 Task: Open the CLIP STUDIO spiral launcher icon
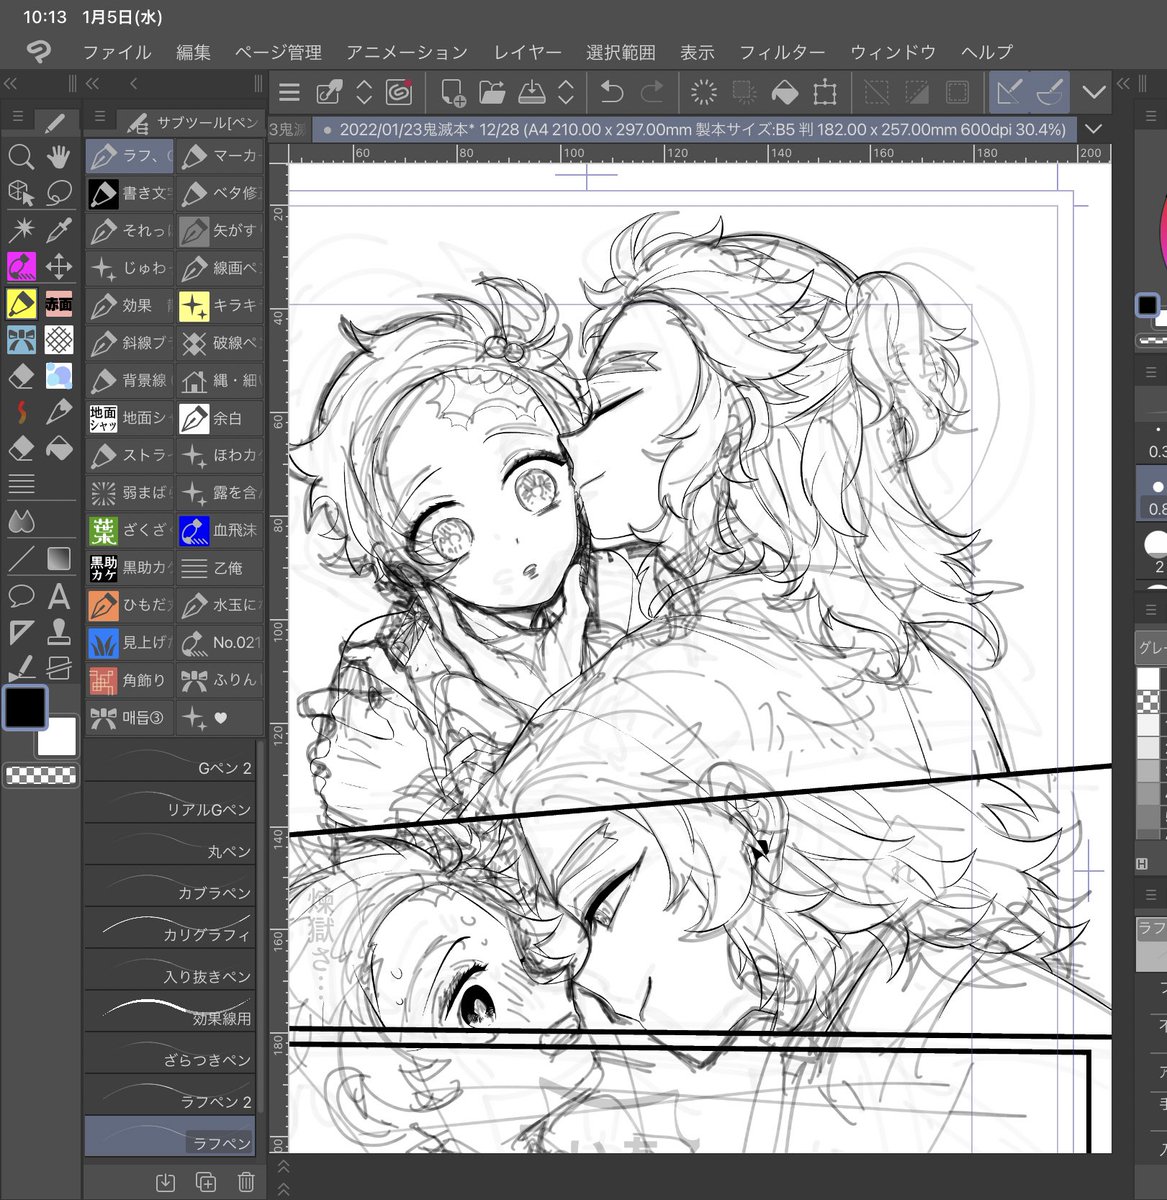(399, 93)
